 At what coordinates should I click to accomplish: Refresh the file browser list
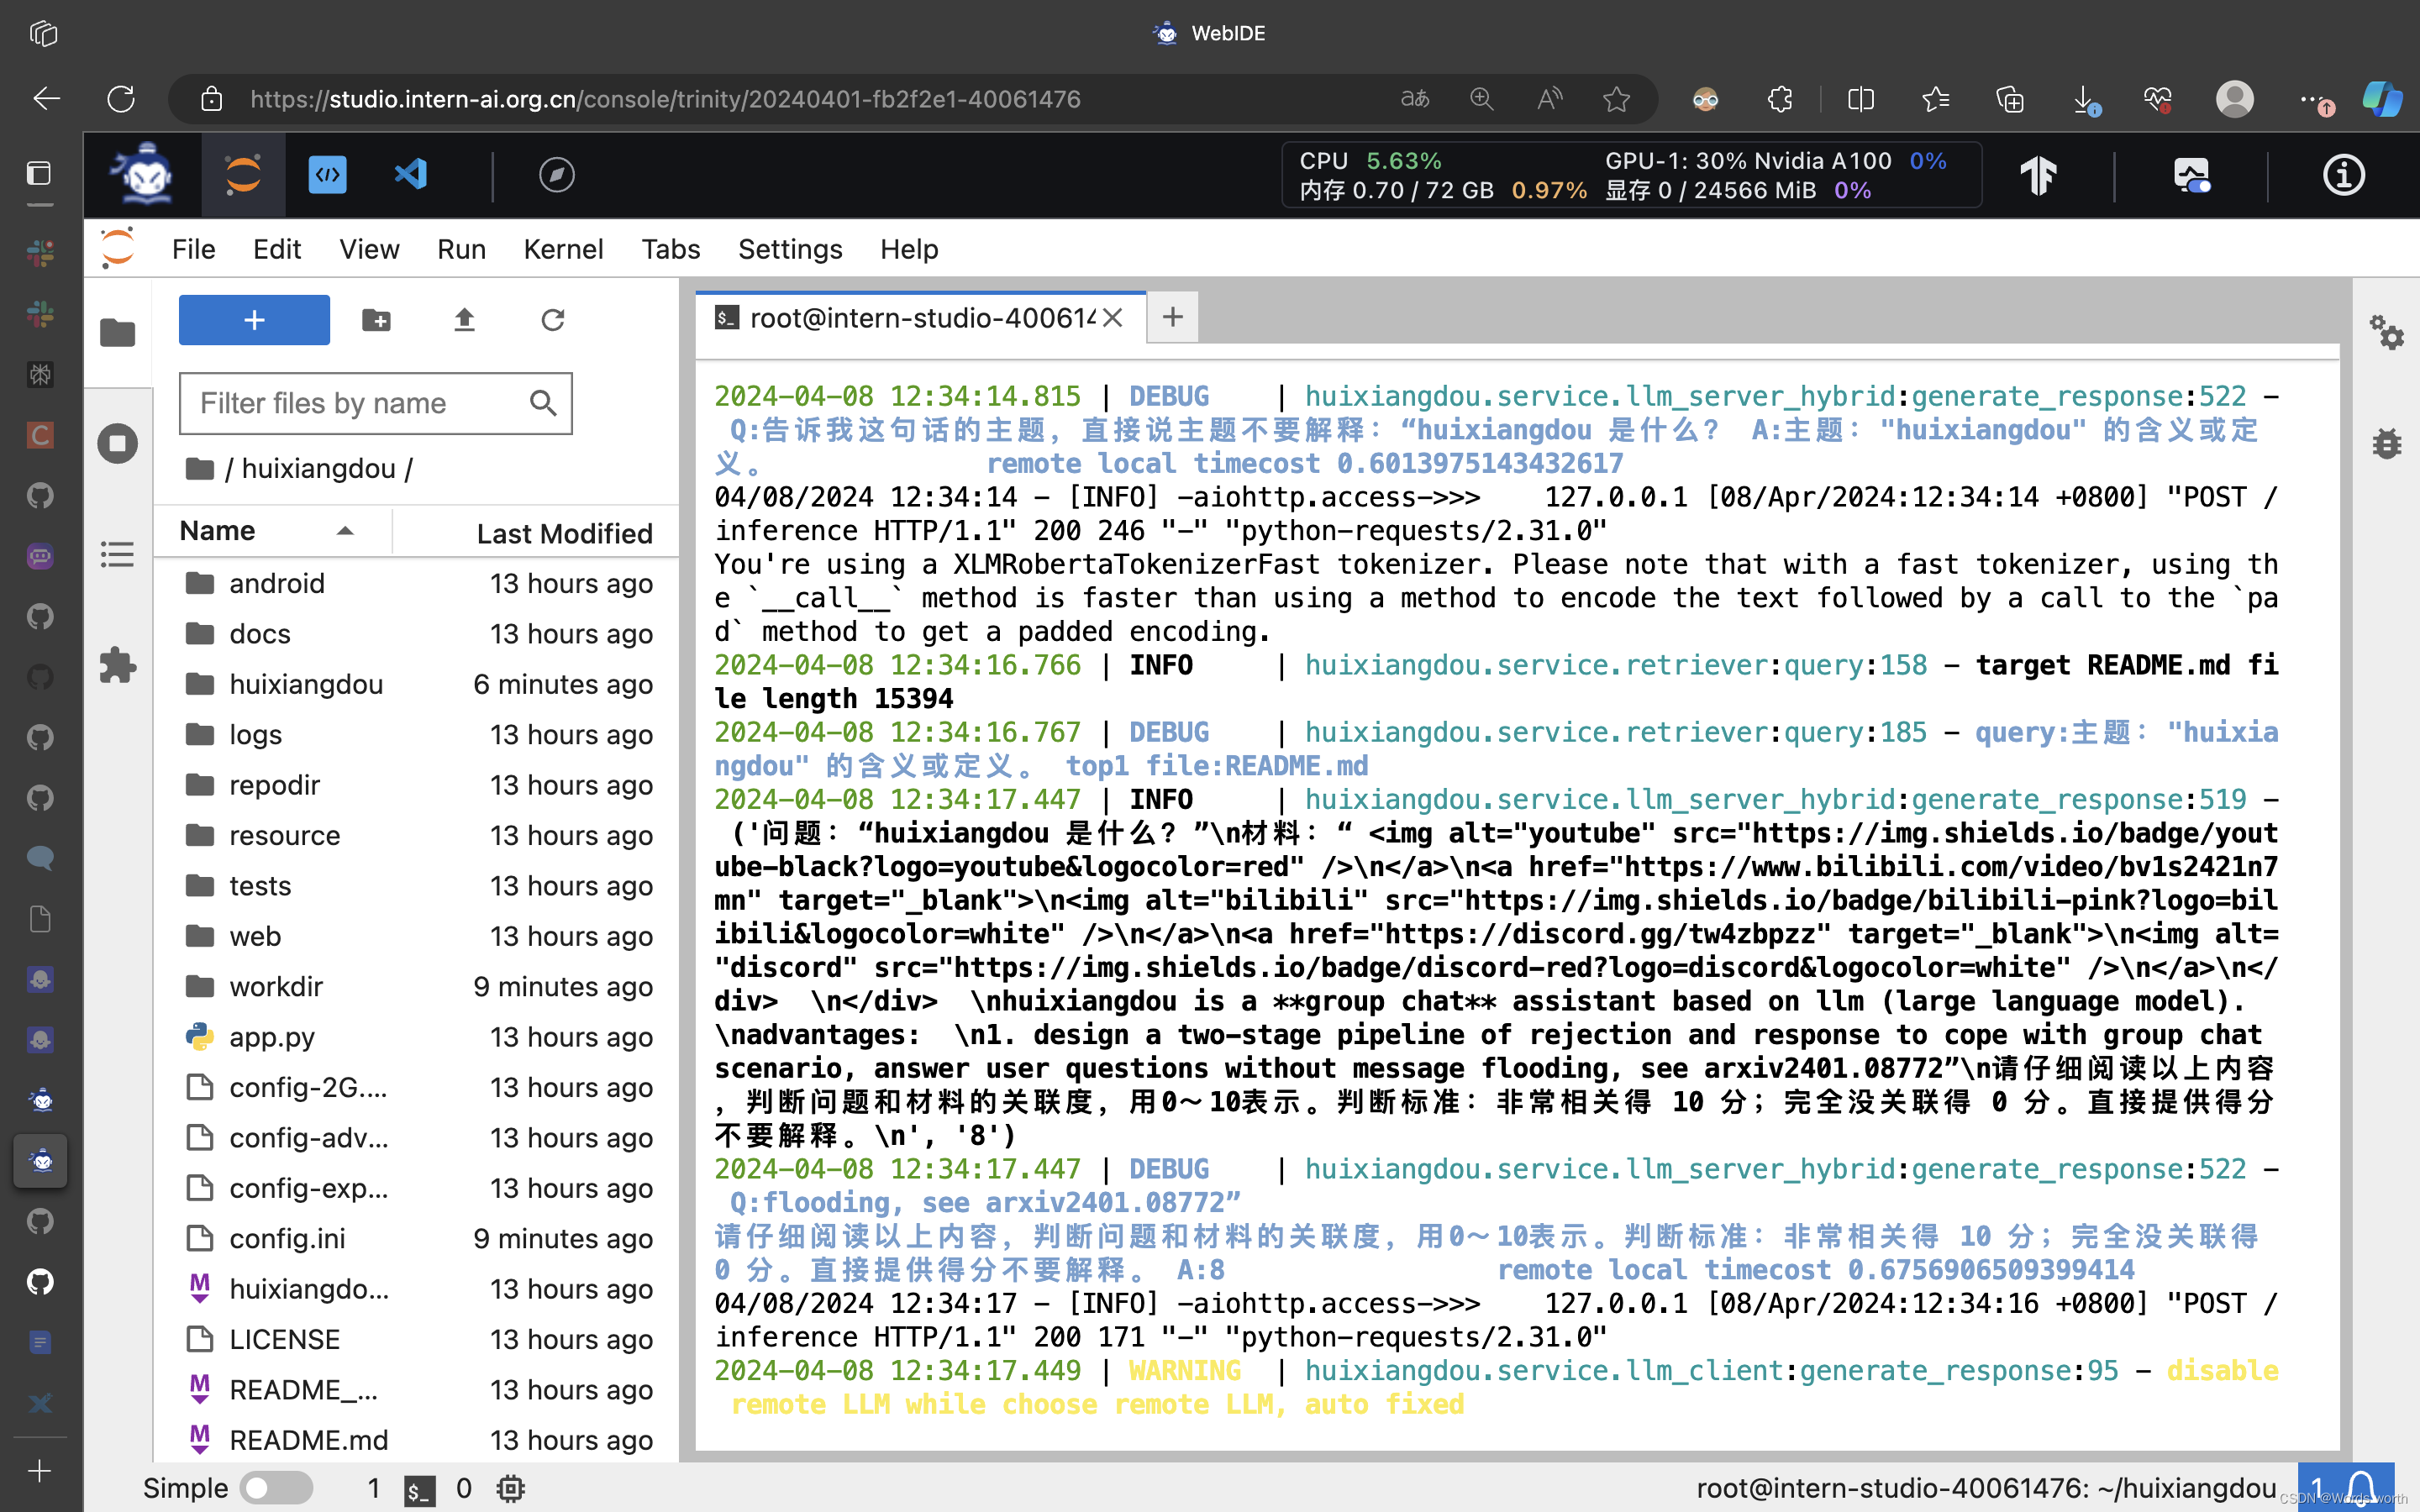click(552, 320)
